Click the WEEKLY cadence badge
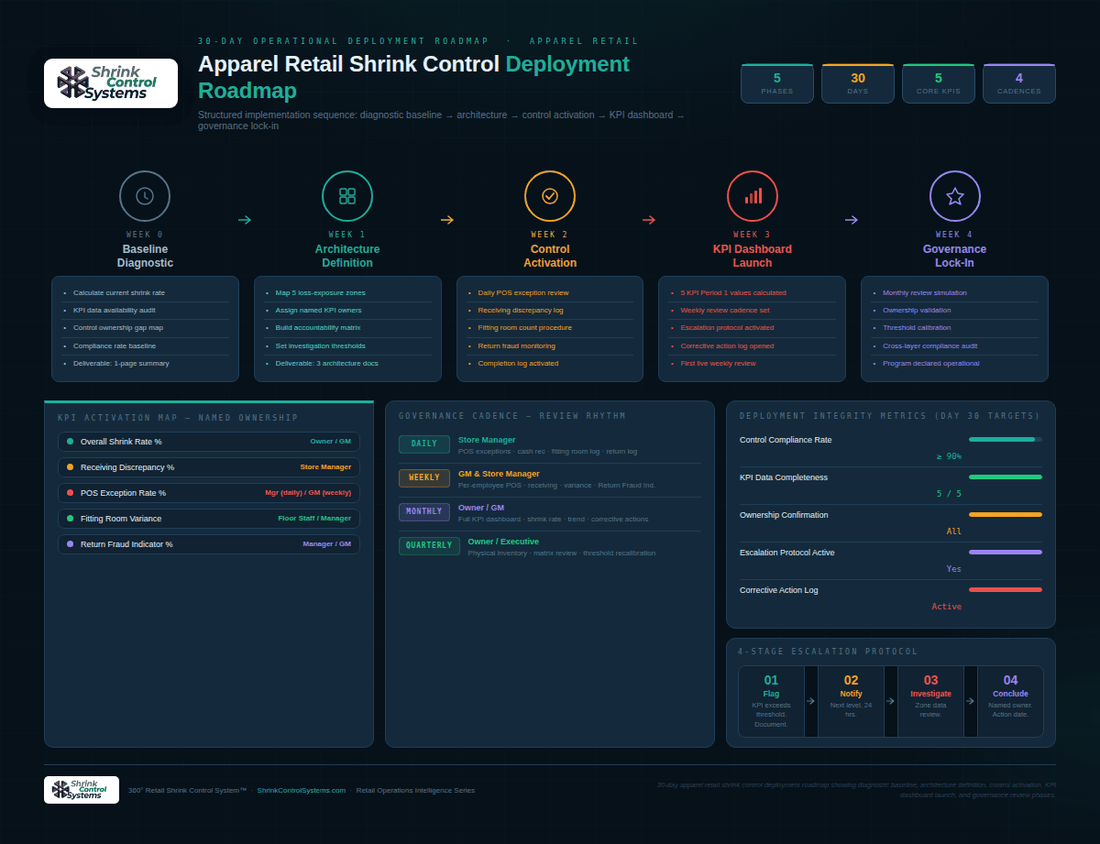The width and height of the screenshot is (1100, 844). pos(424,478)
